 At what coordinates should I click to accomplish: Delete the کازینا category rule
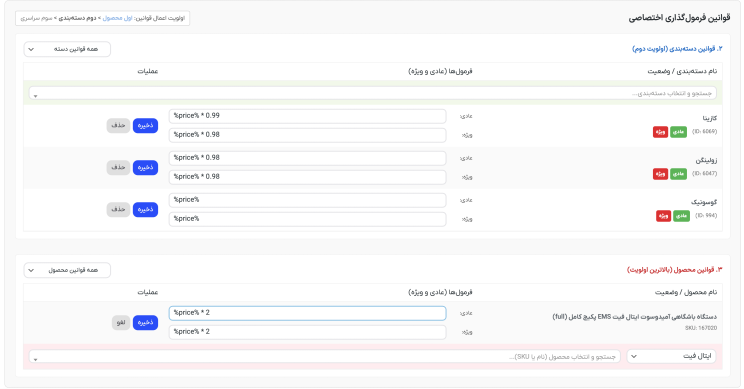coord(118,126)
